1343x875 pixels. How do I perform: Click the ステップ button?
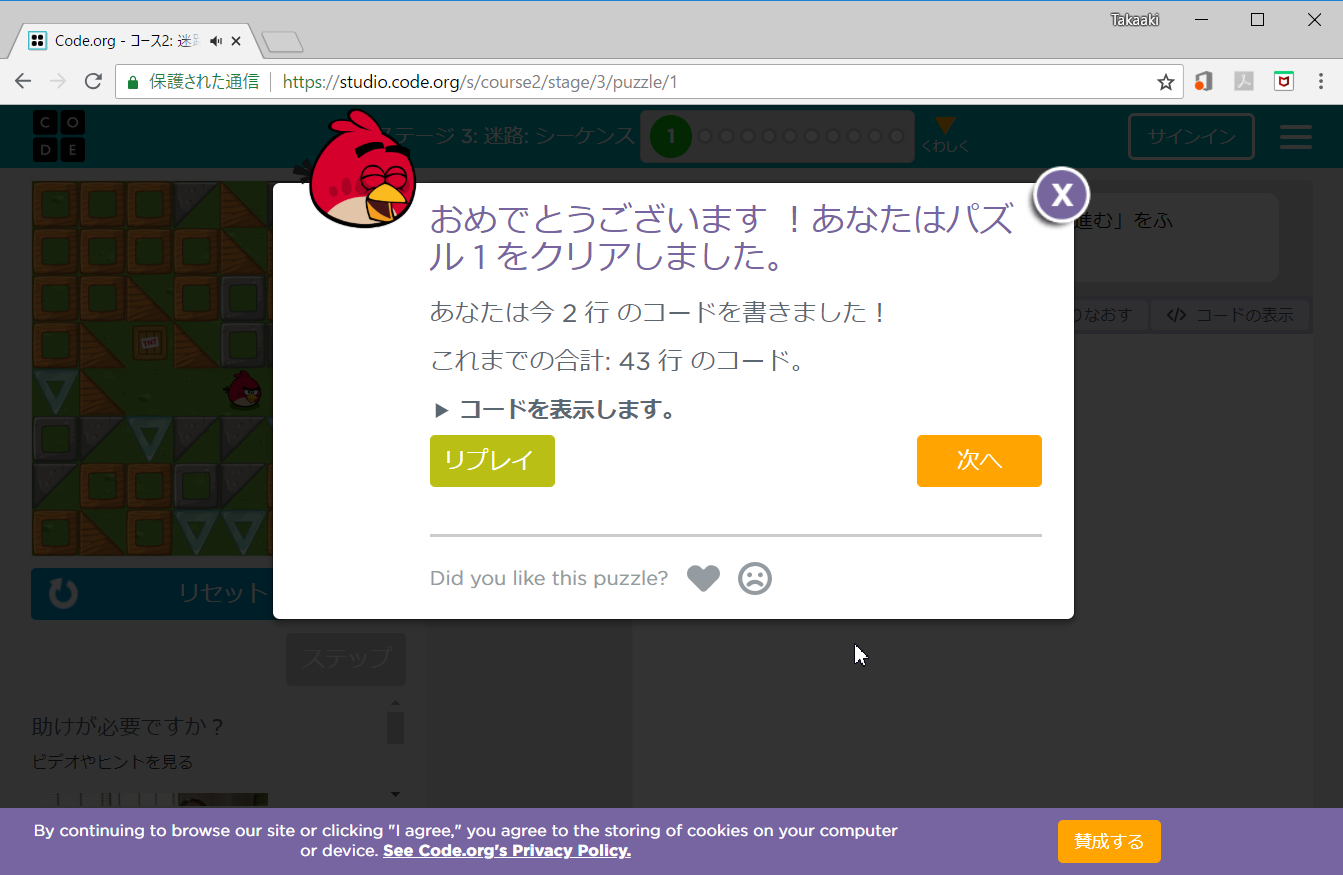coord(346,659)
